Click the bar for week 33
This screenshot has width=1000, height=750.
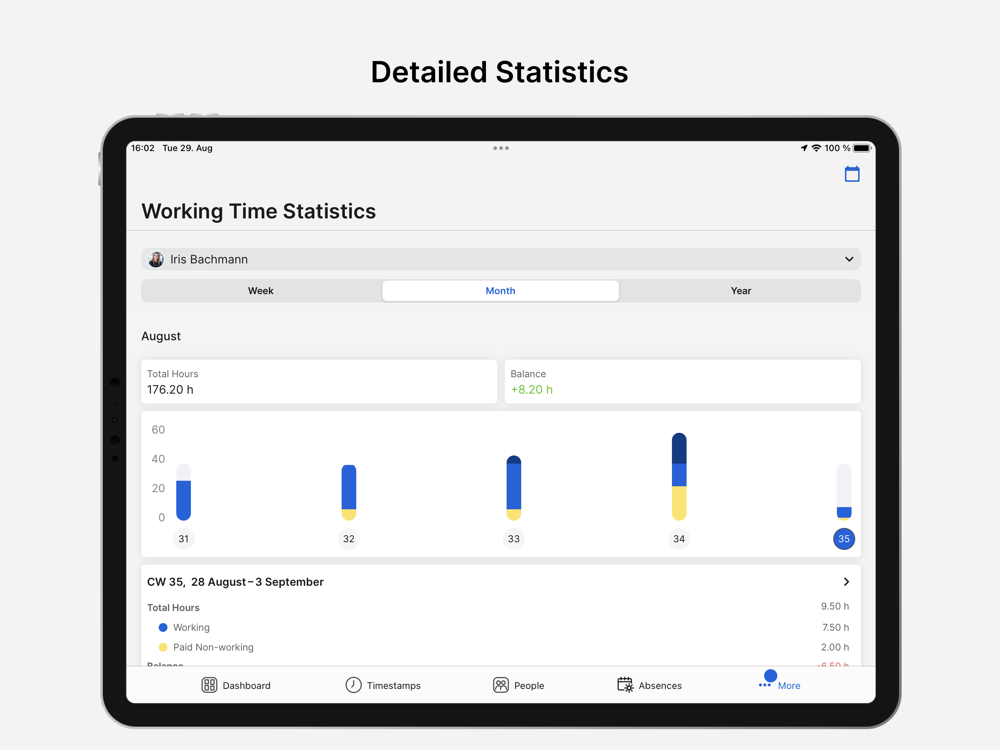[514, 488]
